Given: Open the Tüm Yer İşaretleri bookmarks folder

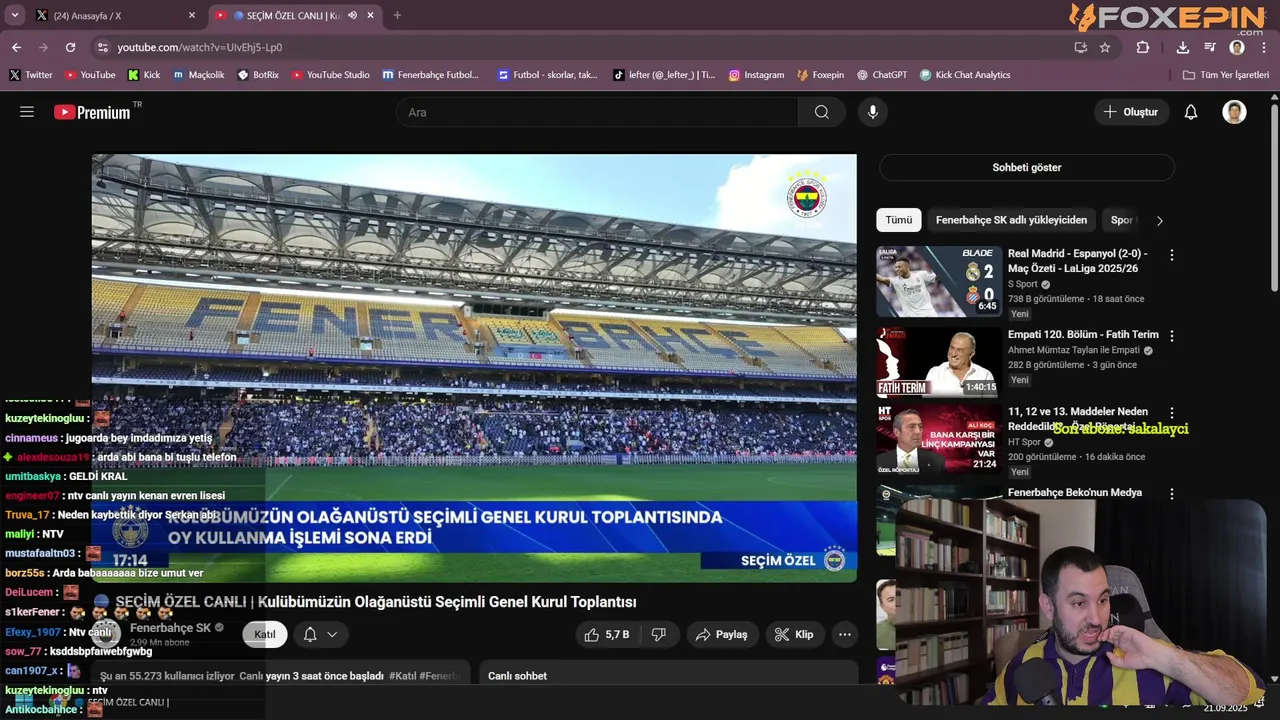Looking at the screenshot, I should [1225, 75].
